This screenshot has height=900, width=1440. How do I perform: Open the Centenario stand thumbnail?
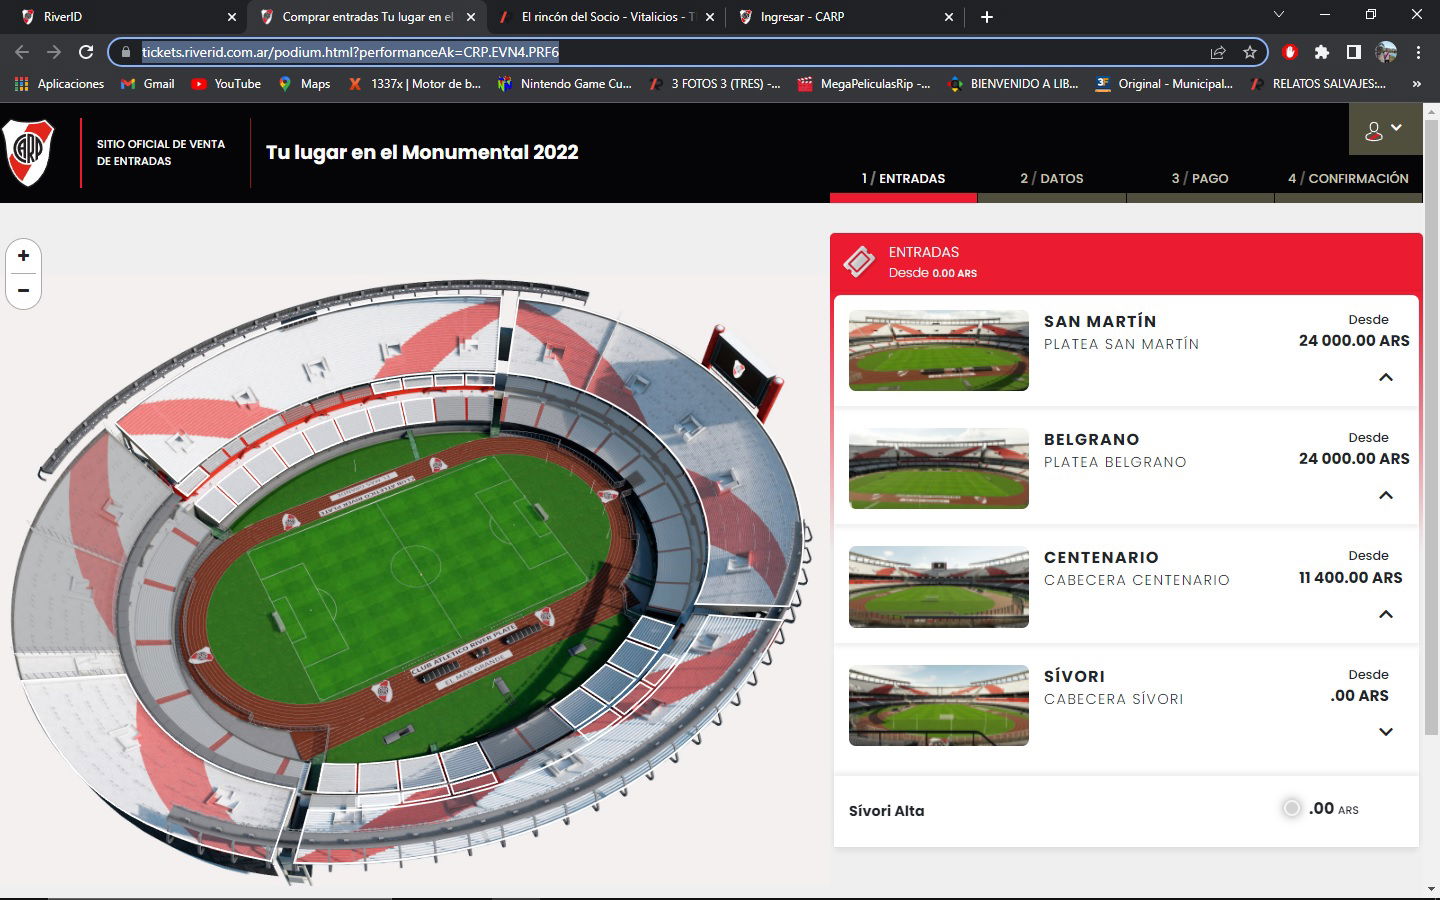(939, 587)
